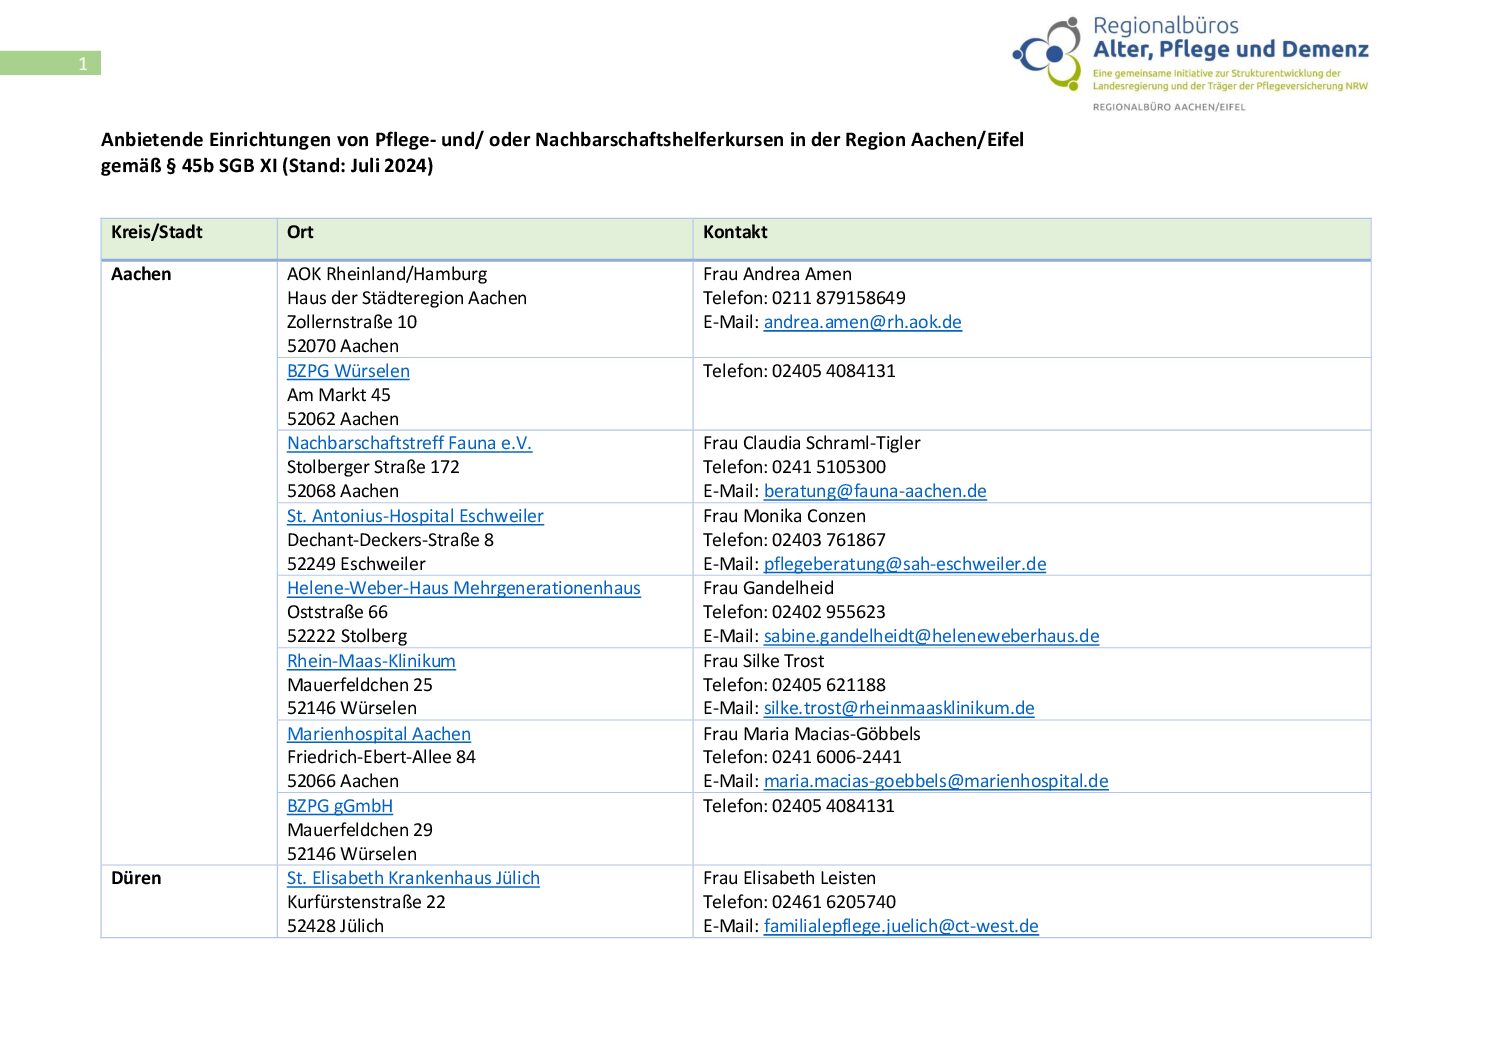
Task: Open Helene-Weber-Haus Mehrgenerationenhaus link
Action: click(x=463, y=588)
